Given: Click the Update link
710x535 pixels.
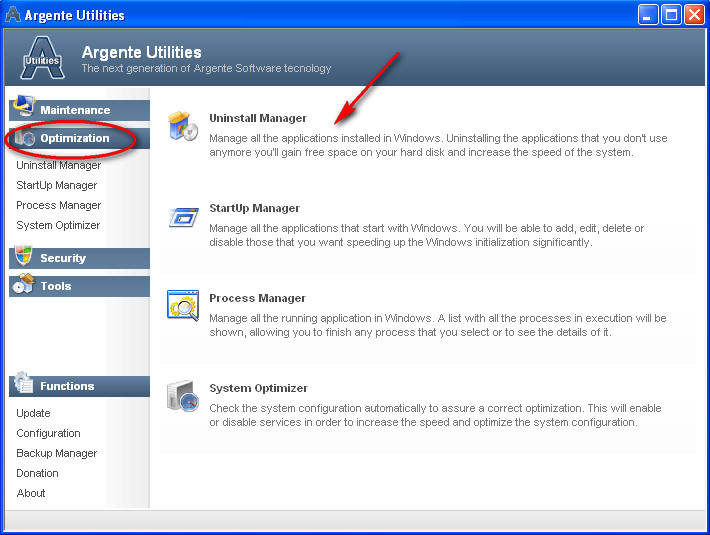Looking at the screenshot, I should click(33, 414).
